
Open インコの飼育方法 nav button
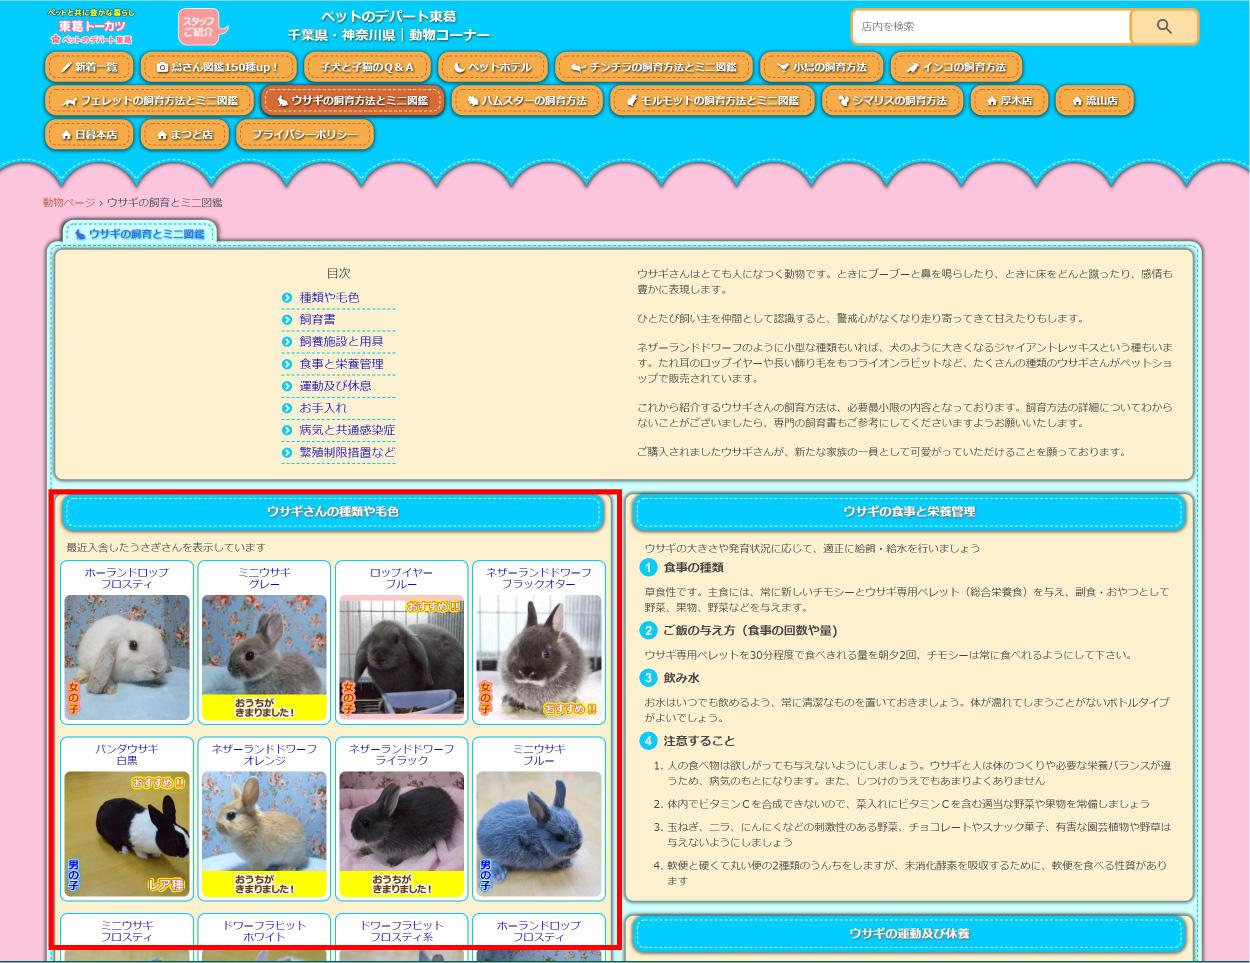click(956, 67)
